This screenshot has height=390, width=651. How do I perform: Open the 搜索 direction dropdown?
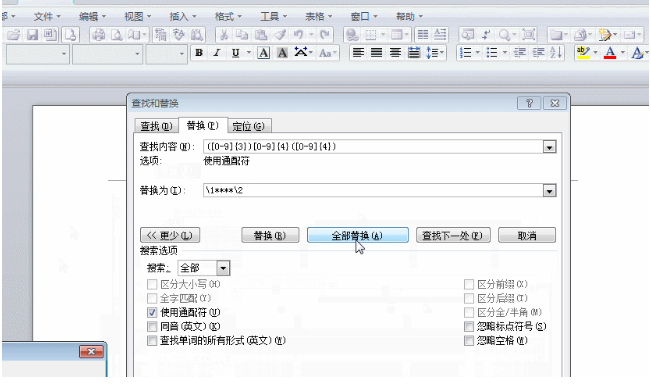pyautogui.click(x=223, y=268)
